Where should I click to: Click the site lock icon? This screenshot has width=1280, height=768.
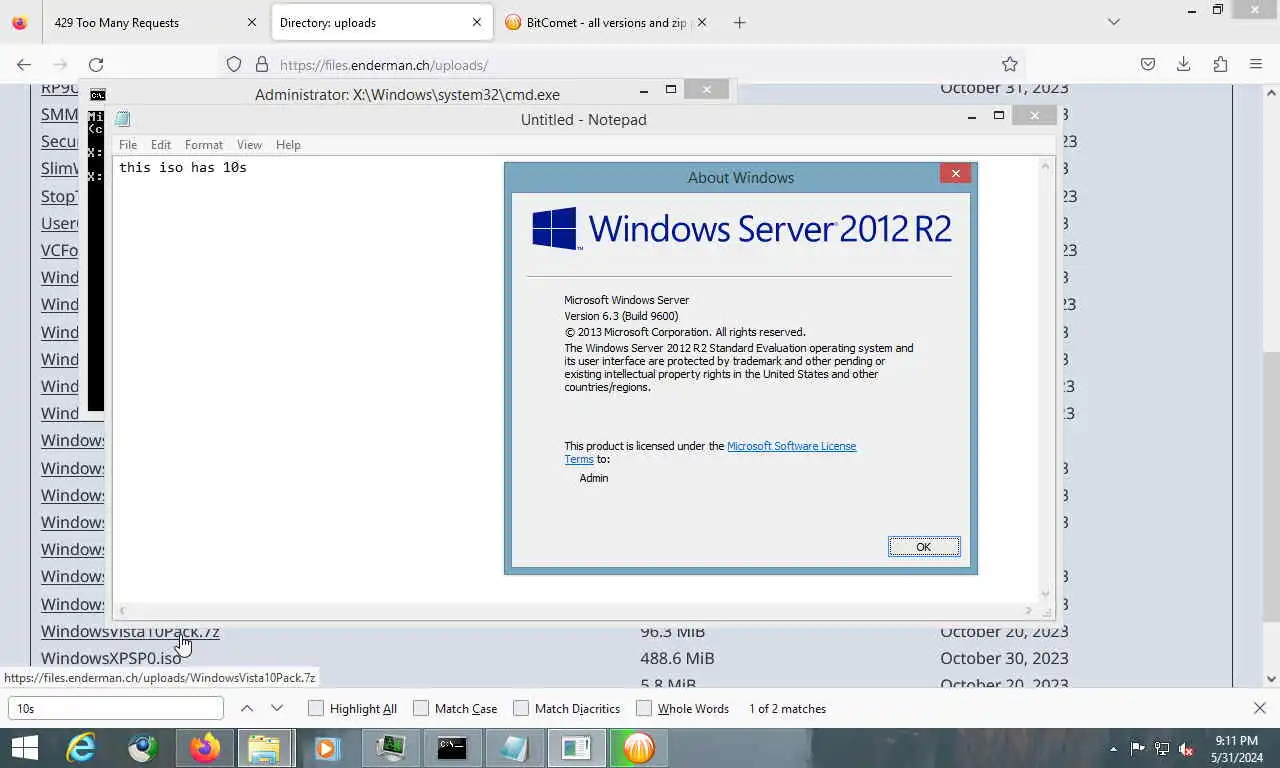tap(262, 64)
